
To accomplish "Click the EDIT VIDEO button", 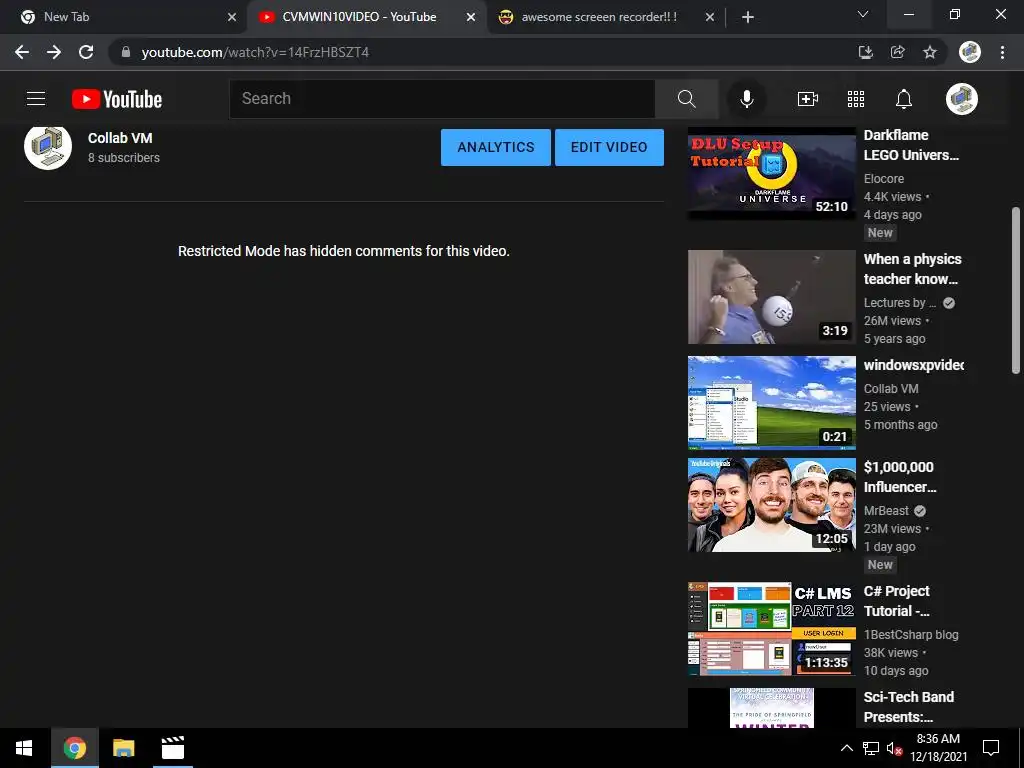I will [609, 147].
